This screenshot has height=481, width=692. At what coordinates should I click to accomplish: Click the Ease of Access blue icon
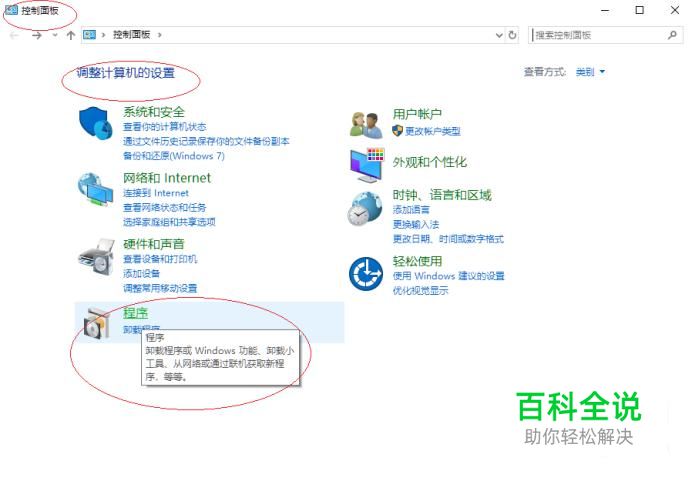[x=366, y=274]
